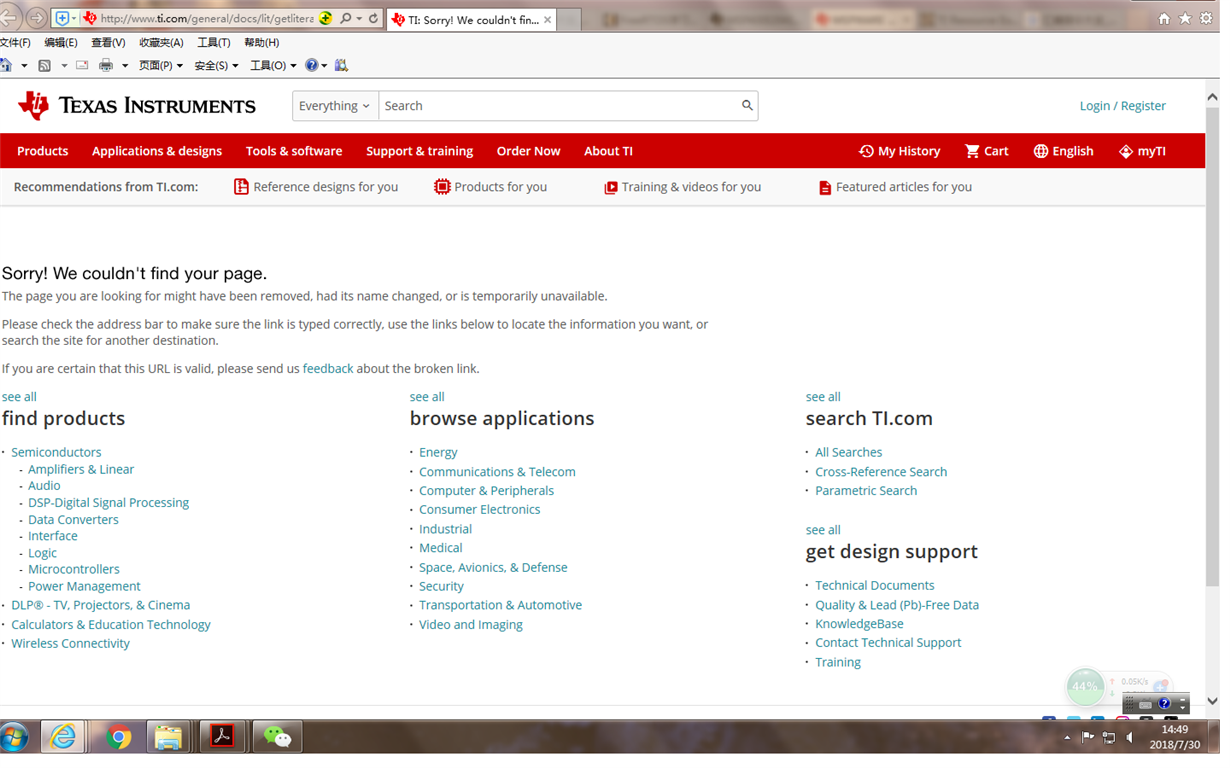Open Cross-Reference Search link
1230x768 pixels.
click(x=881, y=471)
